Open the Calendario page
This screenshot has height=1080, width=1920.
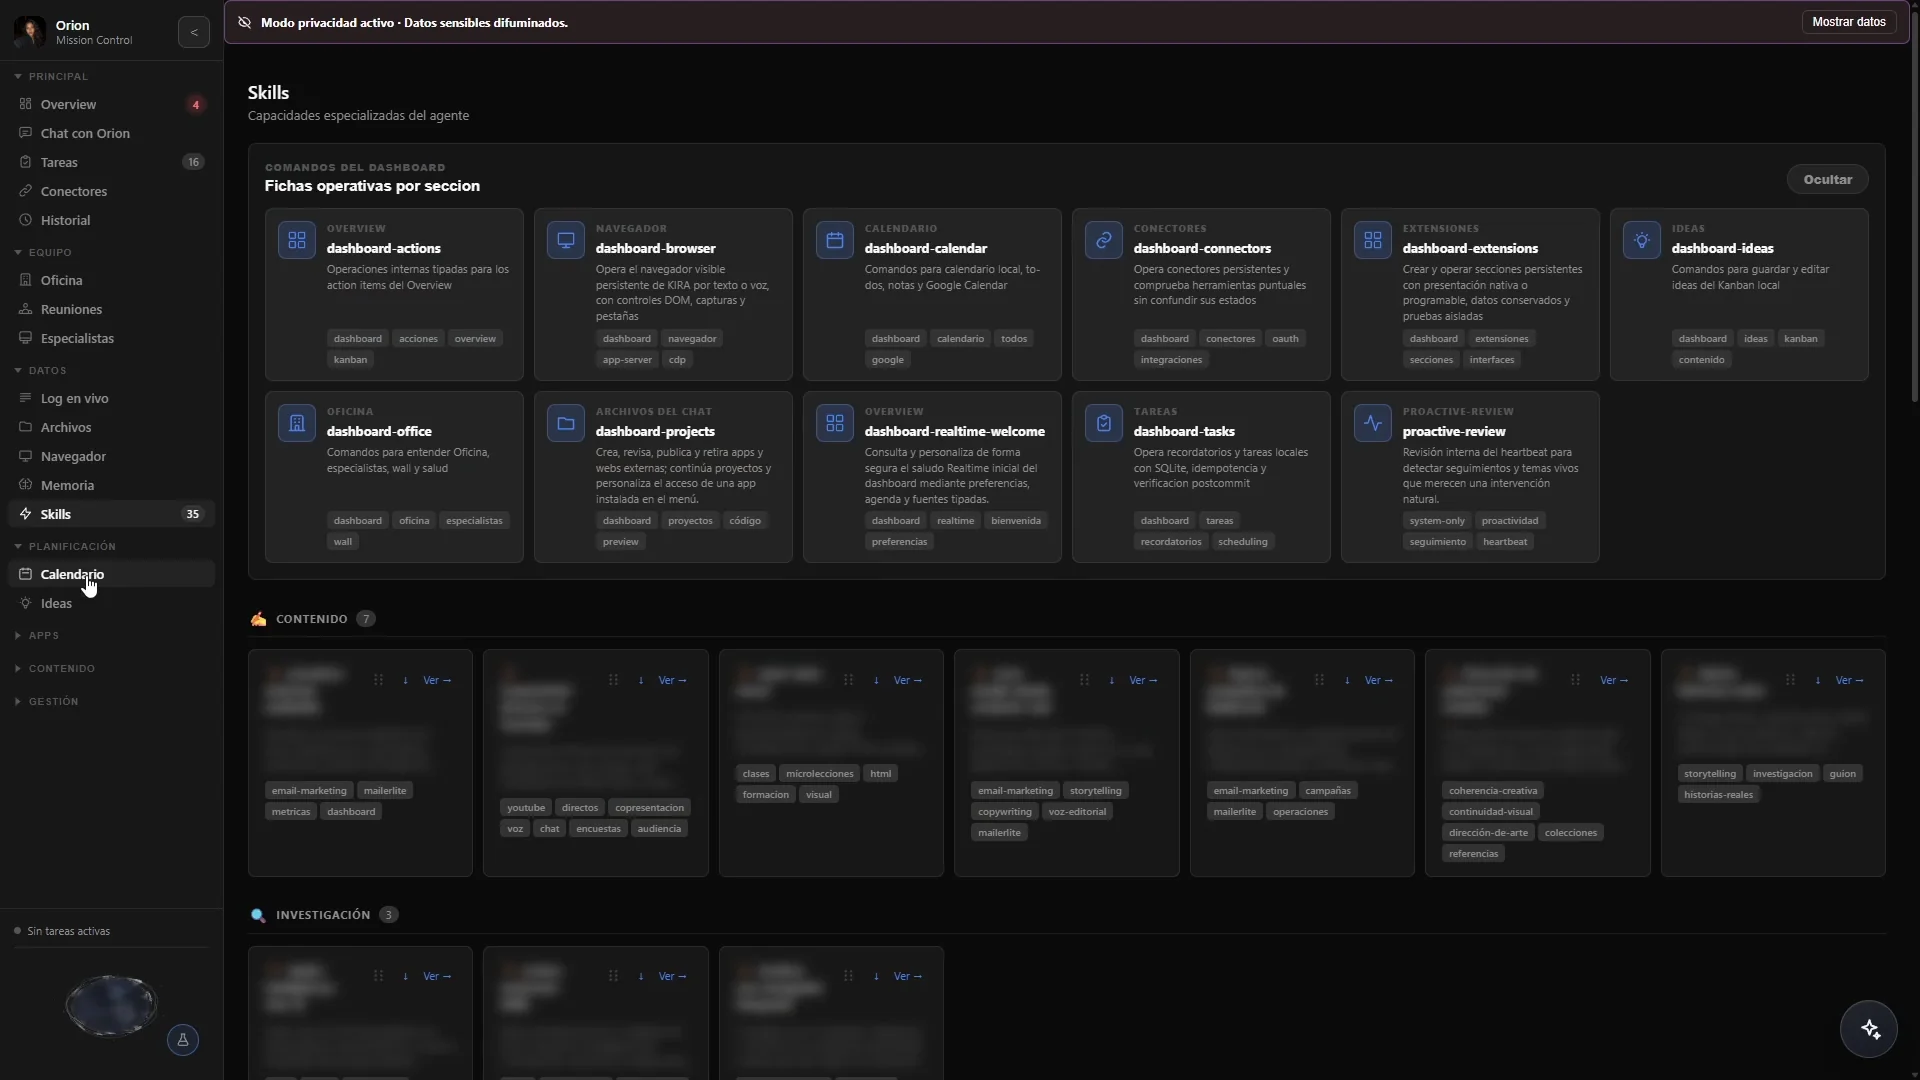click(111, 574)
